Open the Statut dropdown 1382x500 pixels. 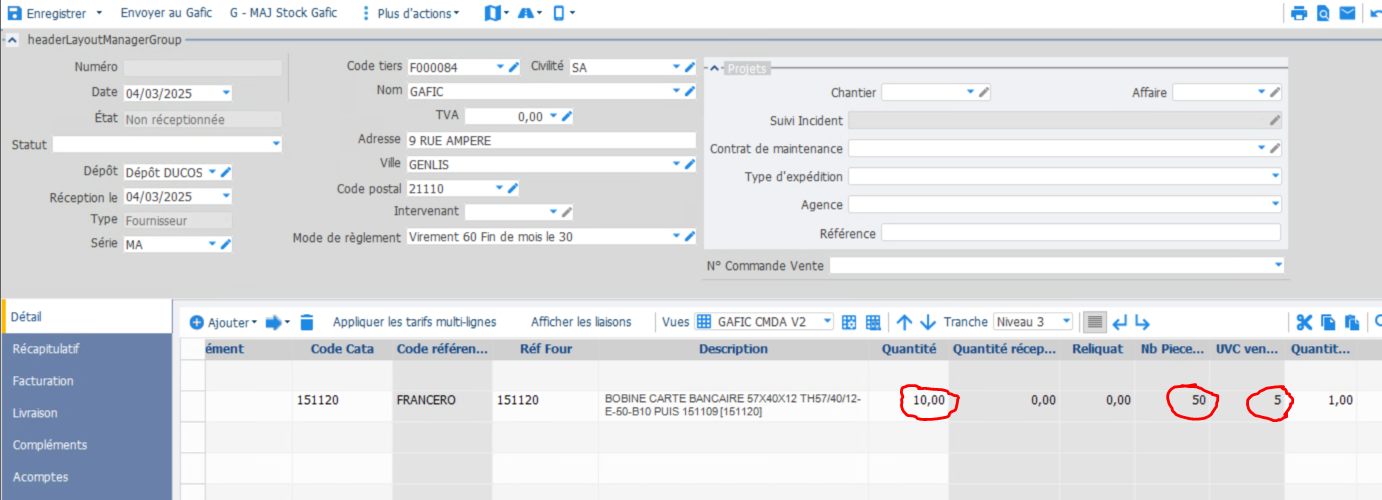(275, 145)
